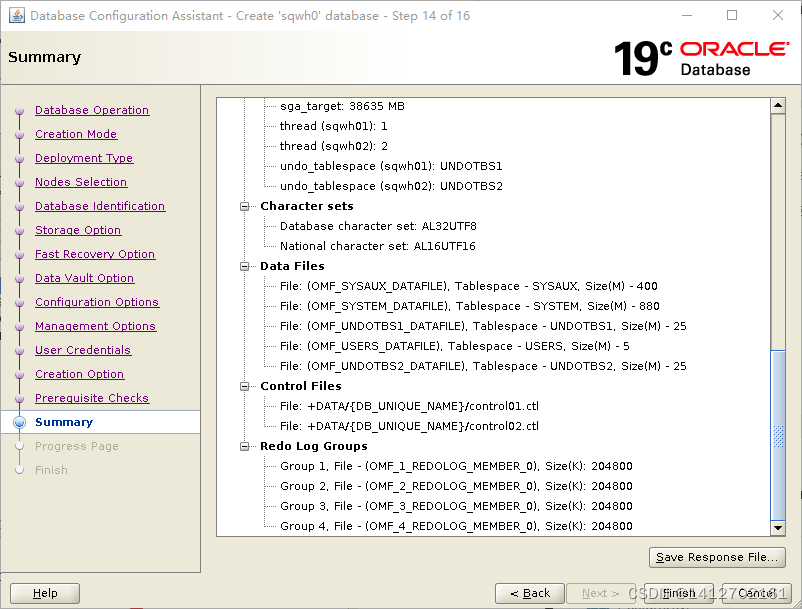
Task: Select the sga_target 38635 MB row
Action: pyautogui.click(x=342, y=106)
